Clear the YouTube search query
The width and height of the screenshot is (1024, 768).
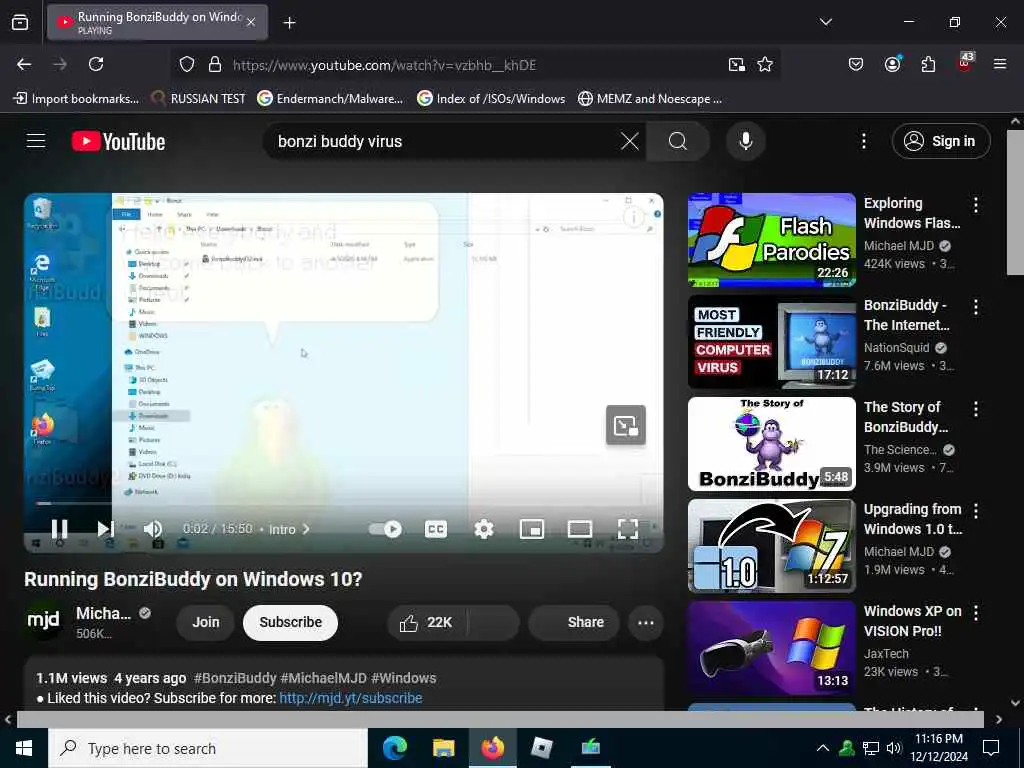(x=630, y=141)
